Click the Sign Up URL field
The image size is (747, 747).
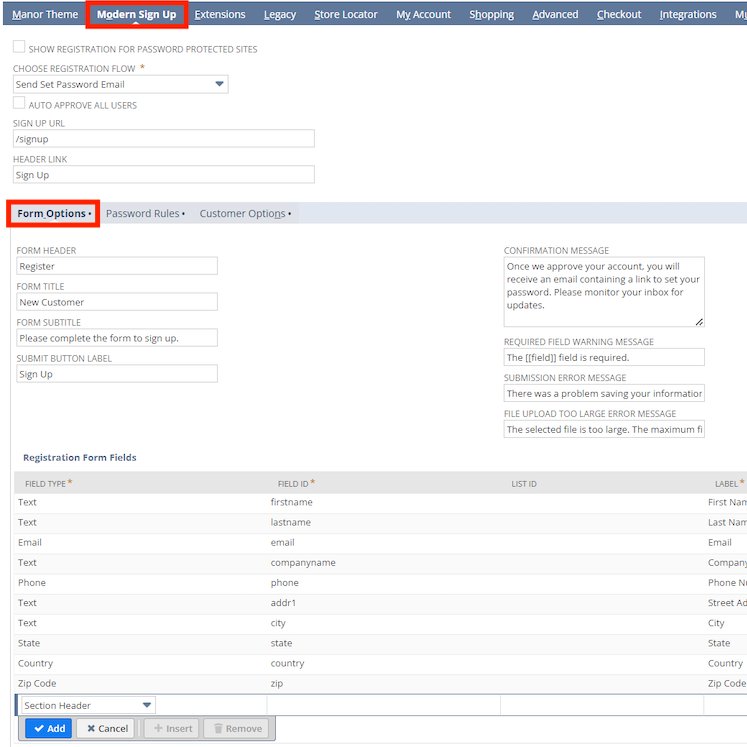[x=163, y=139]
